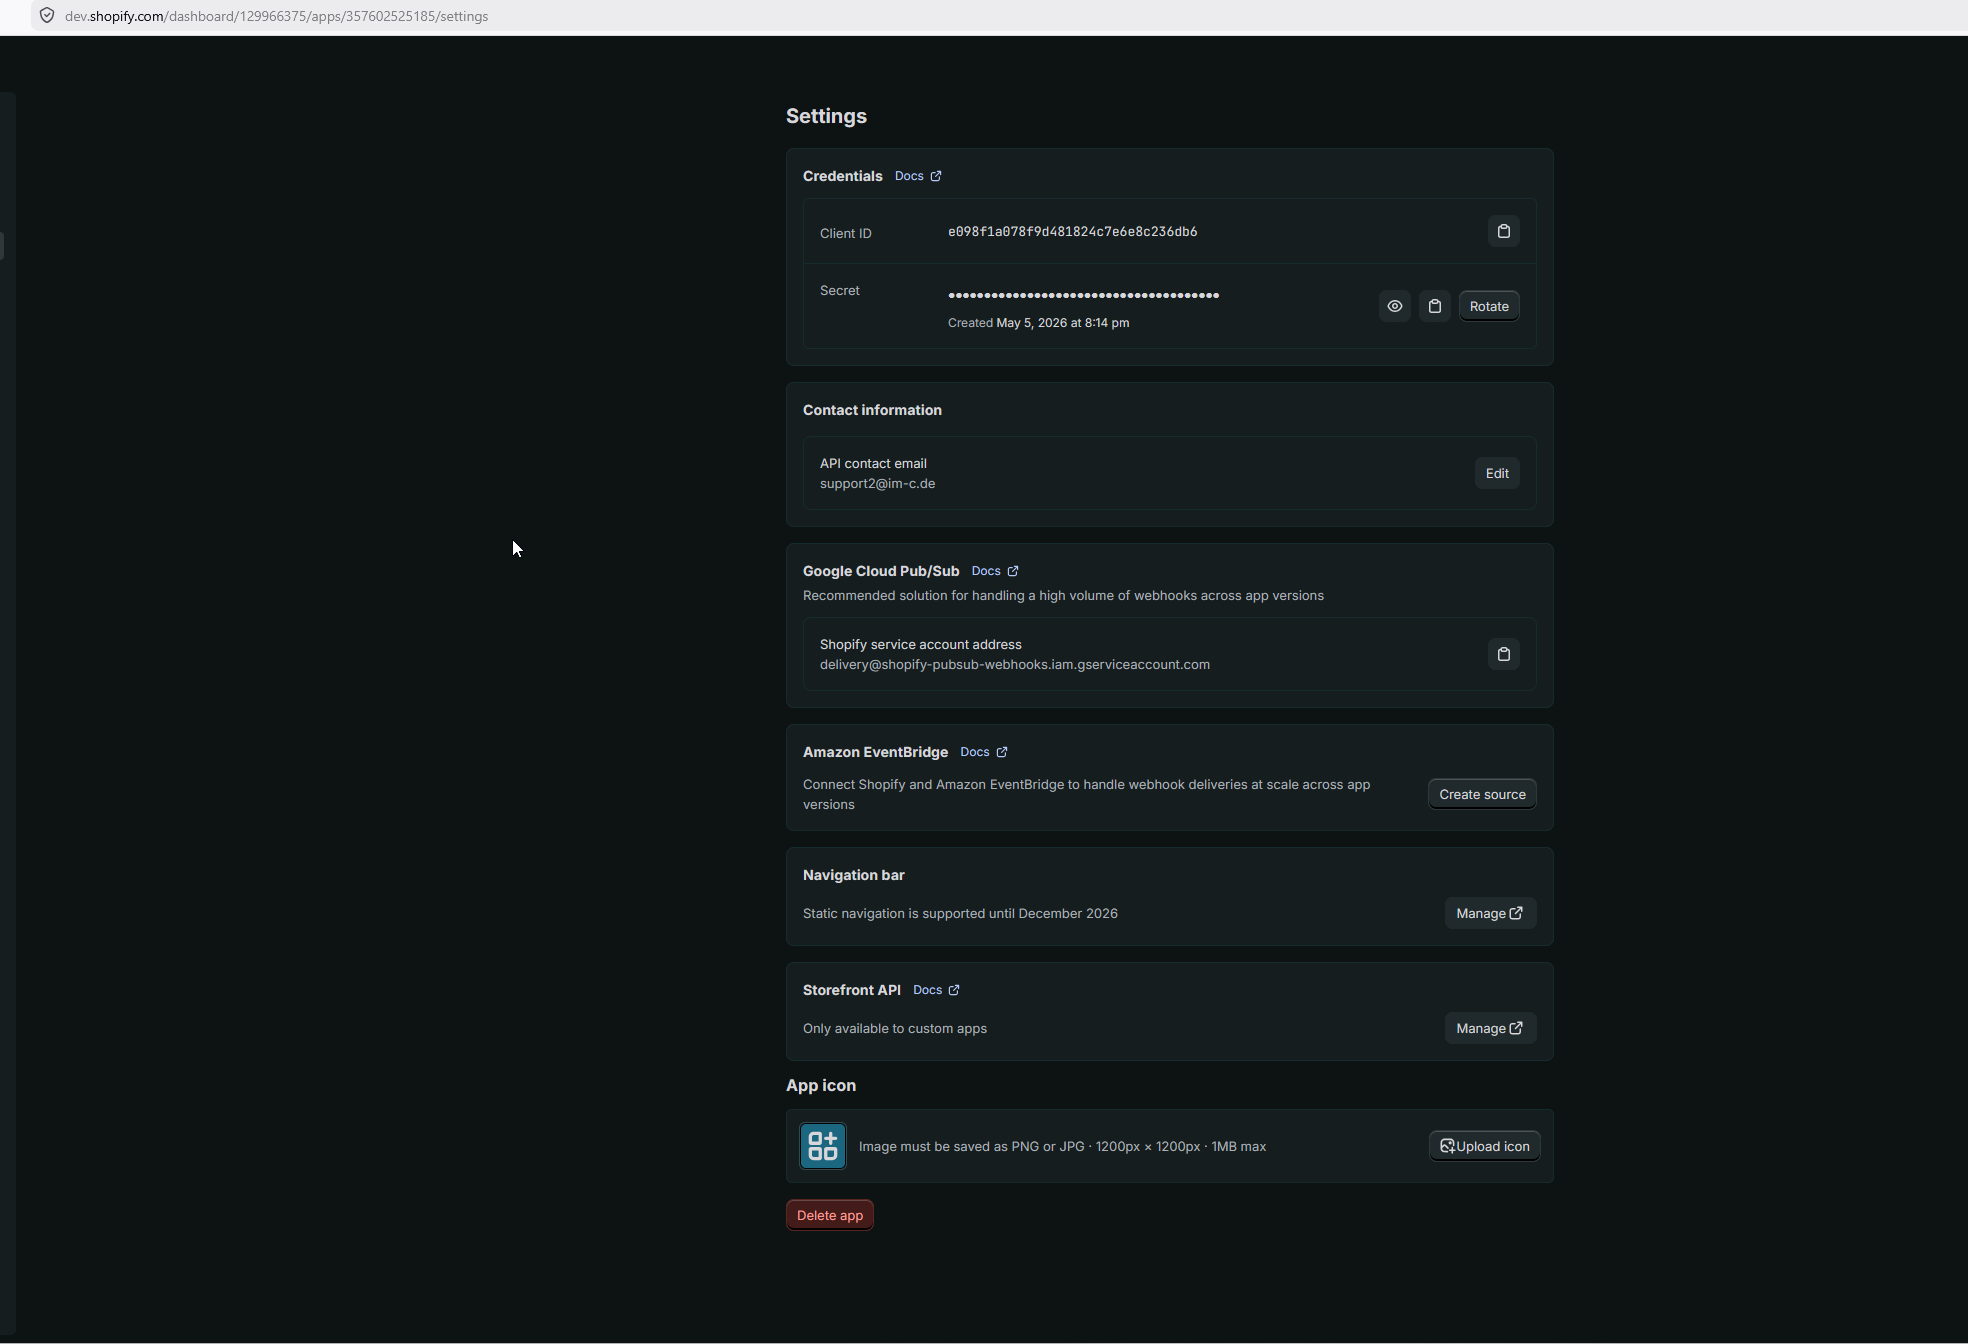Click the site security shield icon
1968x1344 pixels.
[47, 16]
